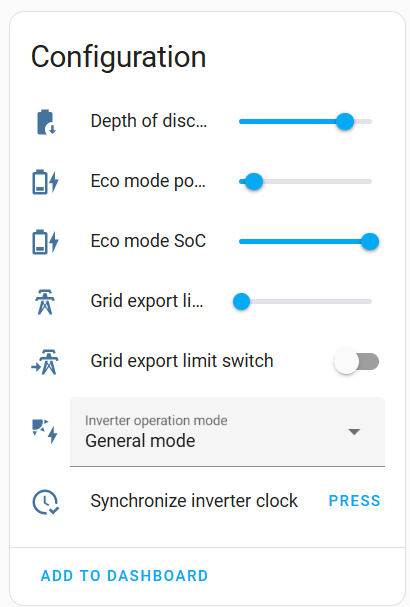
Task: Open the Eco mode SoC entity label
Action: pyautogui.click(x=148, y=241)
